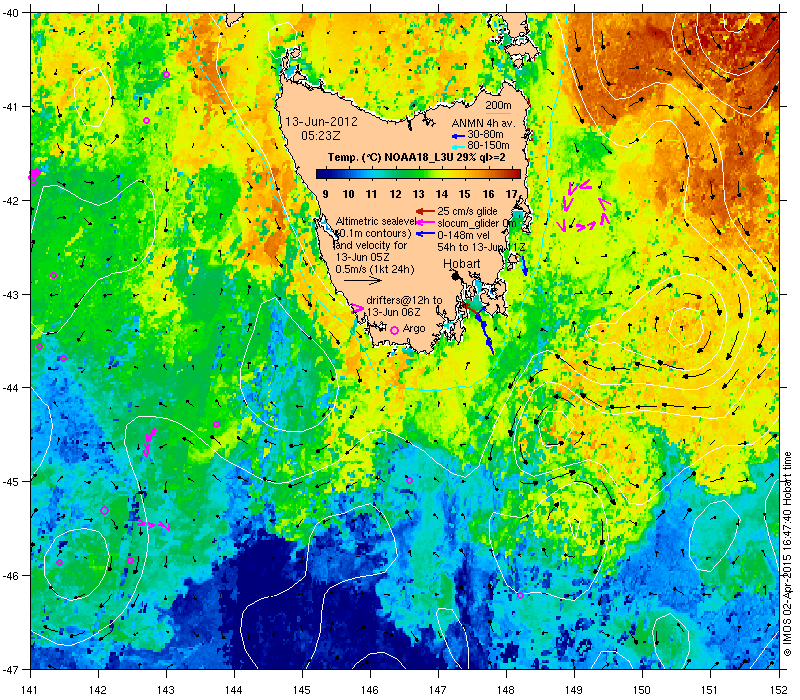The height and width of the screenshot is (700, 800).
Task: Click the black 0.5m/s scale arrow
Action: [x=363, y=280]
